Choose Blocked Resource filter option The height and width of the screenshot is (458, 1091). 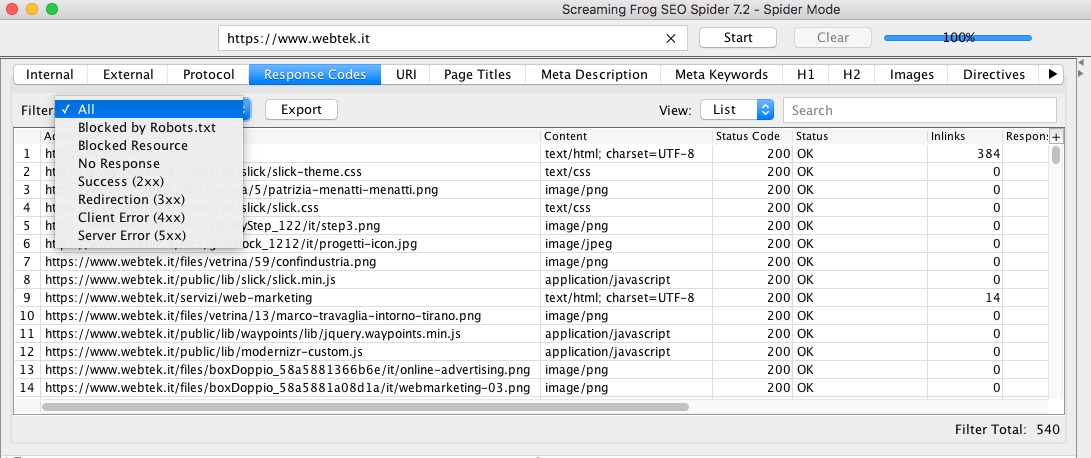pos(149,145)
